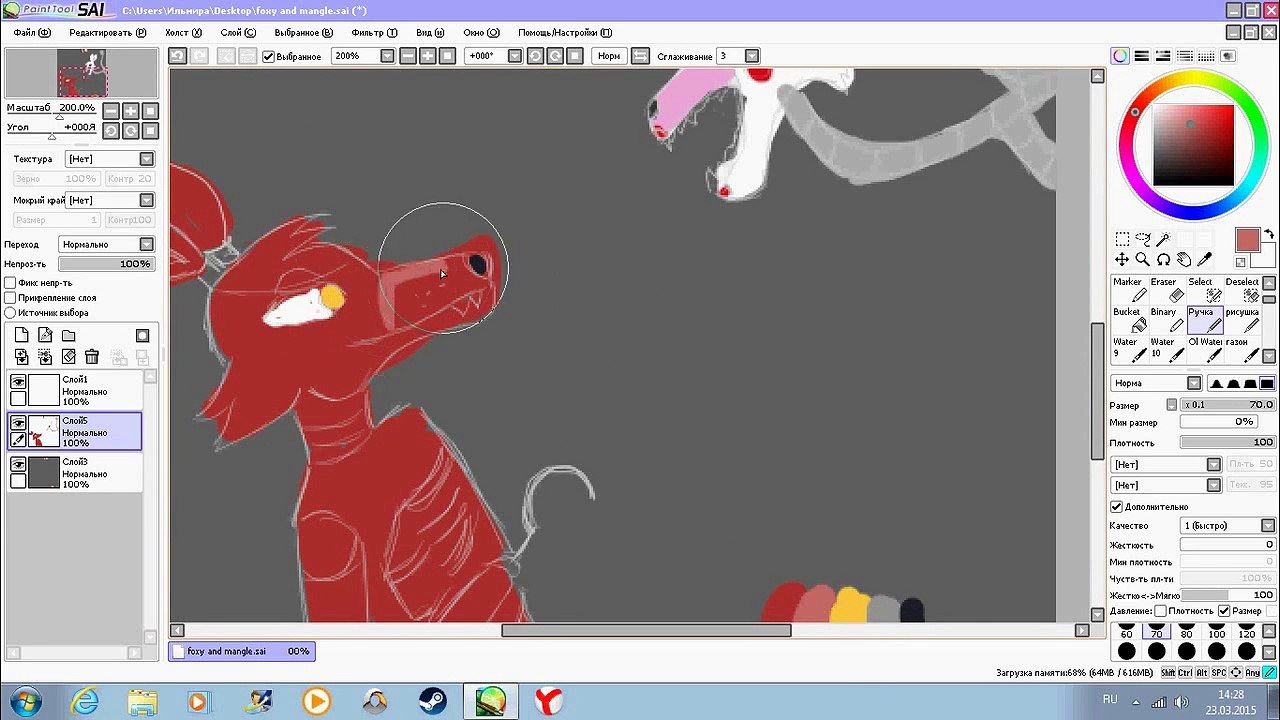Create a new linework layer

pos(45,335)
